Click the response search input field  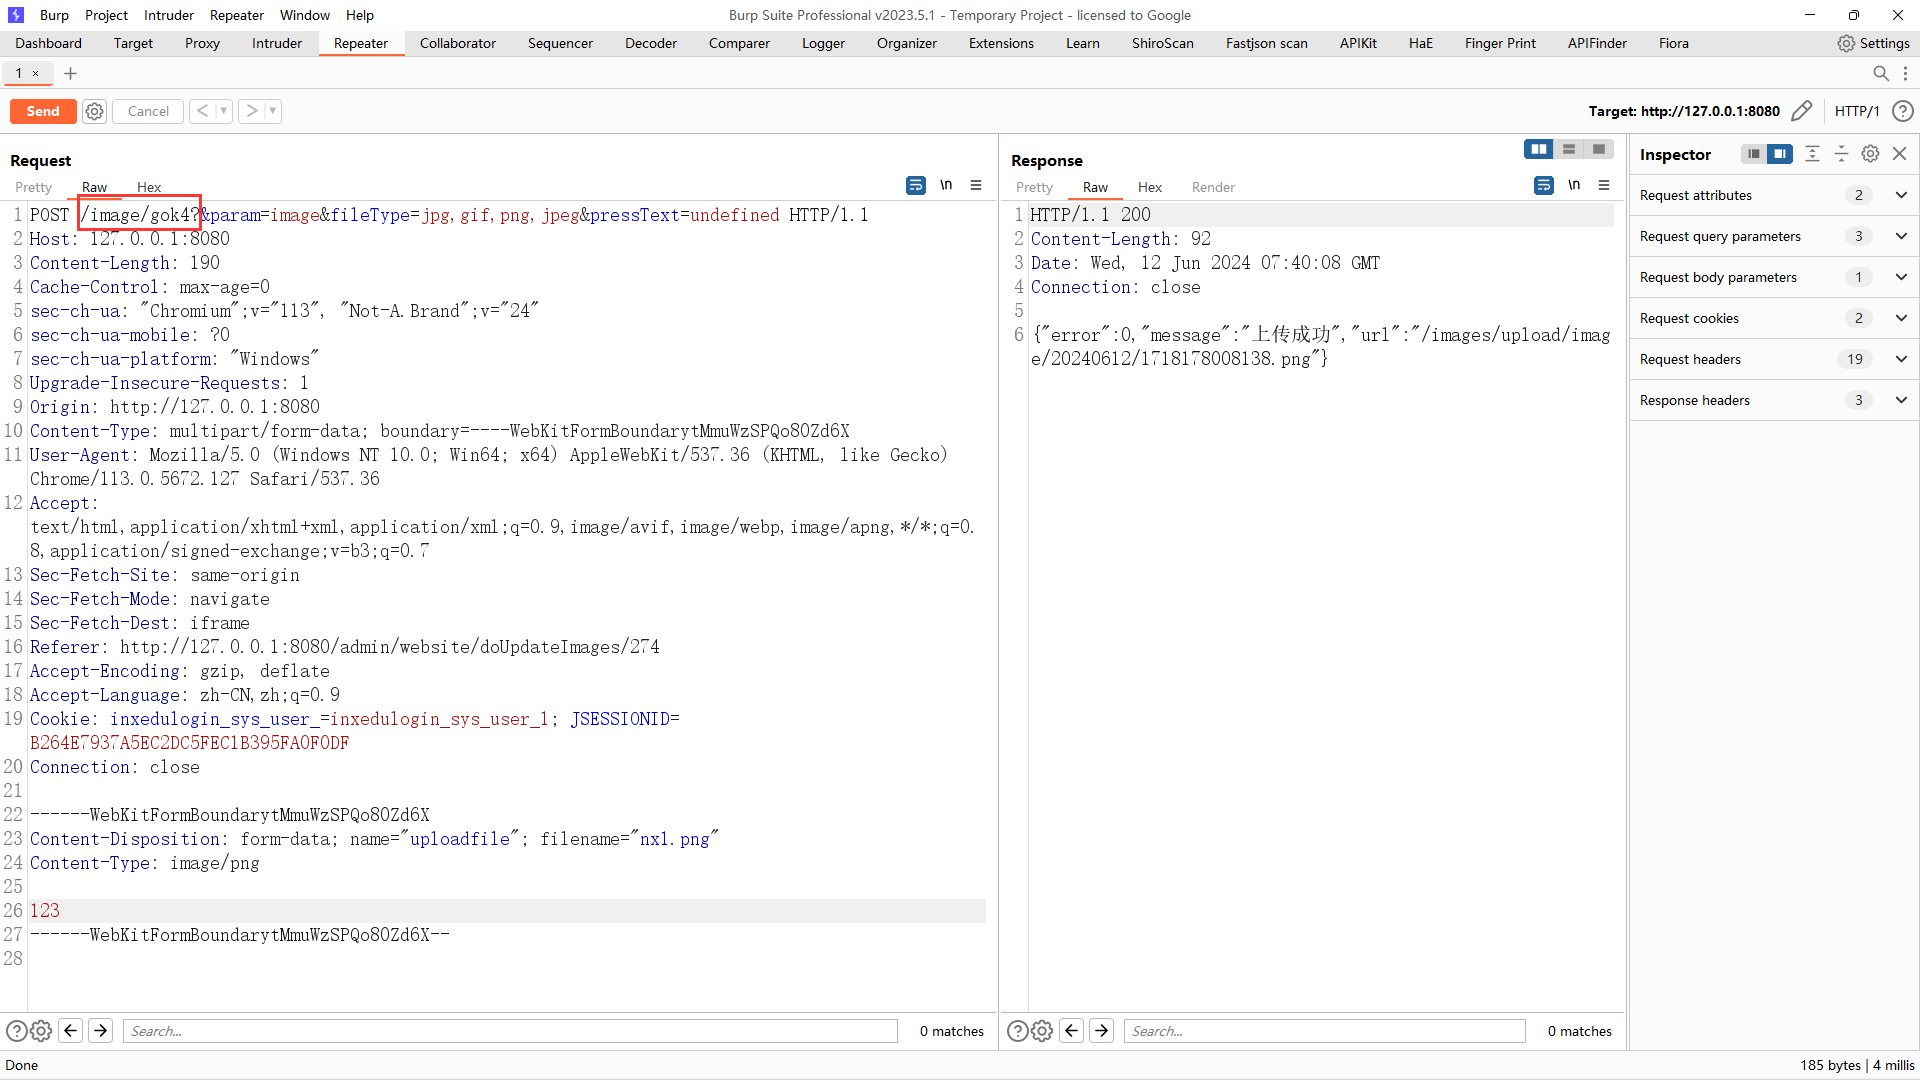pos(1324,1031)
